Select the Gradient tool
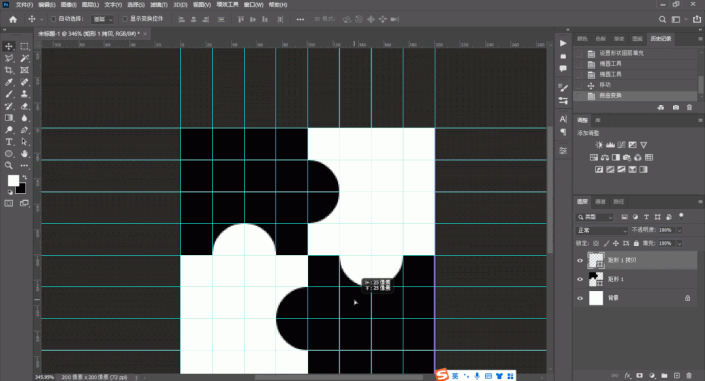Screen dimensions: 705x381 pos(9,118)
